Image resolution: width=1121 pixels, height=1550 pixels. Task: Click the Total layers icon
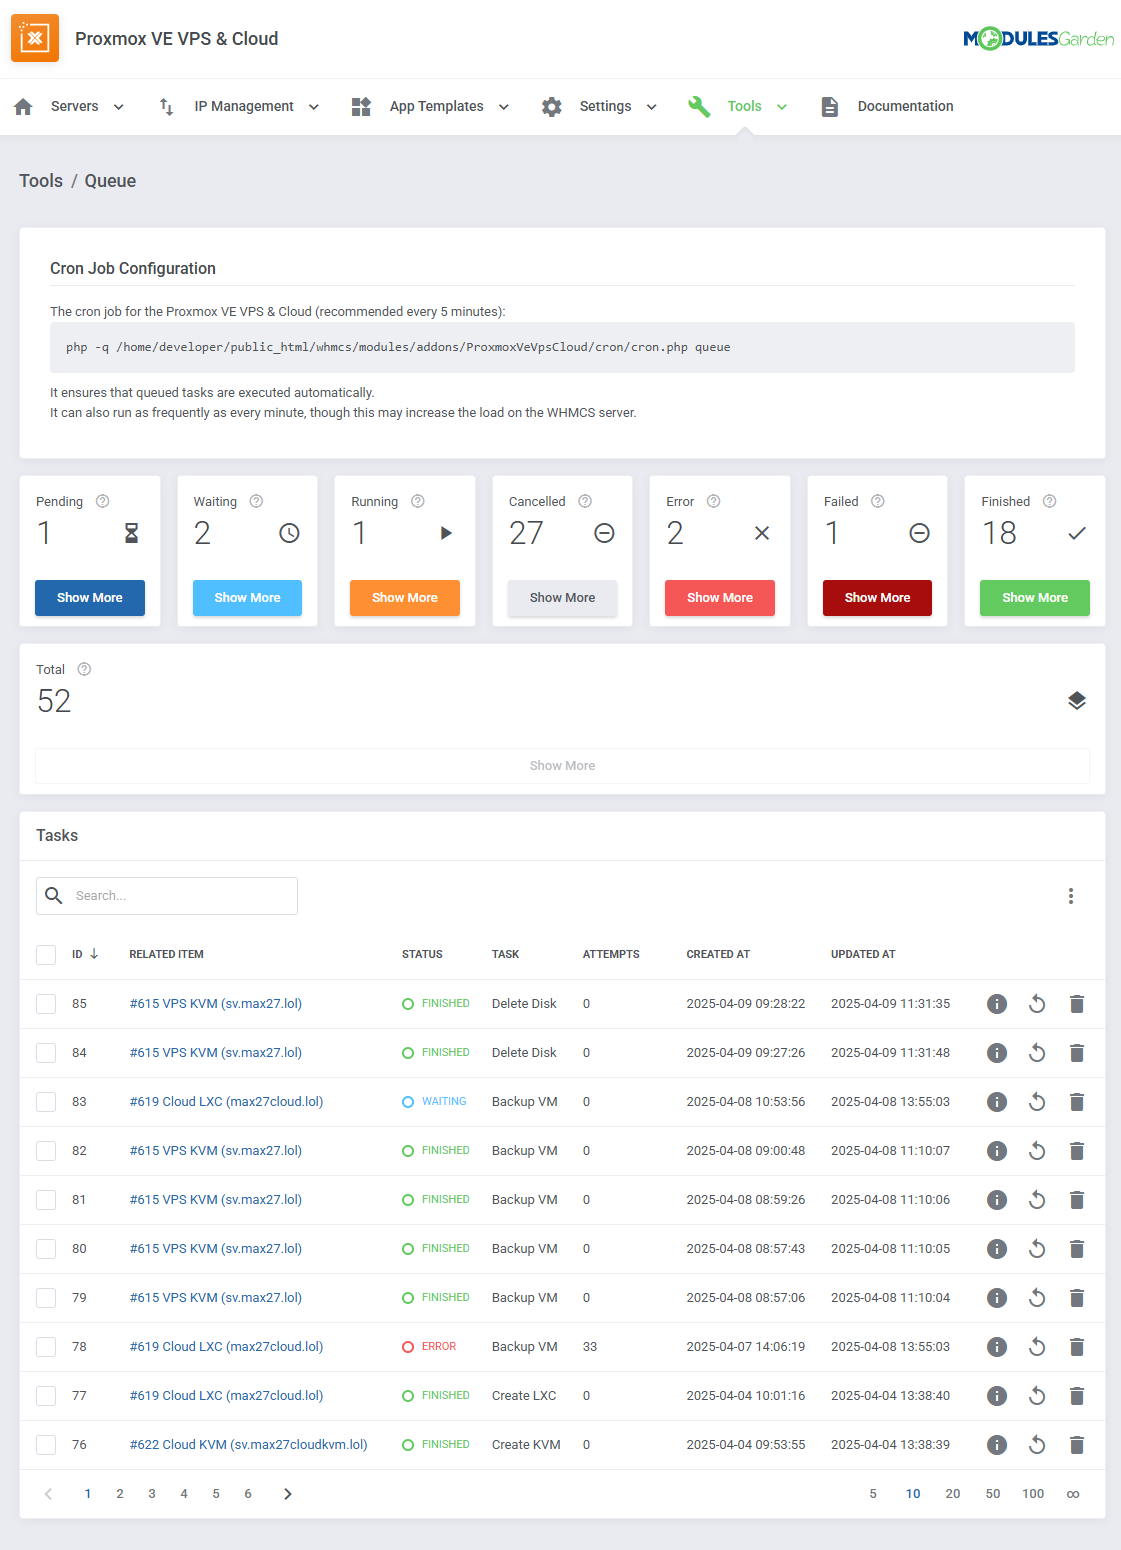[x=1076, y=701]
